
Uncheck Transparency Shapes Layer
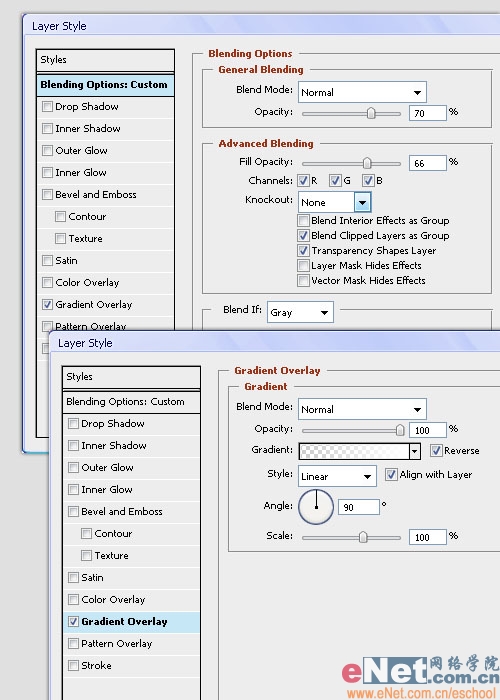[x=304, y=250]
